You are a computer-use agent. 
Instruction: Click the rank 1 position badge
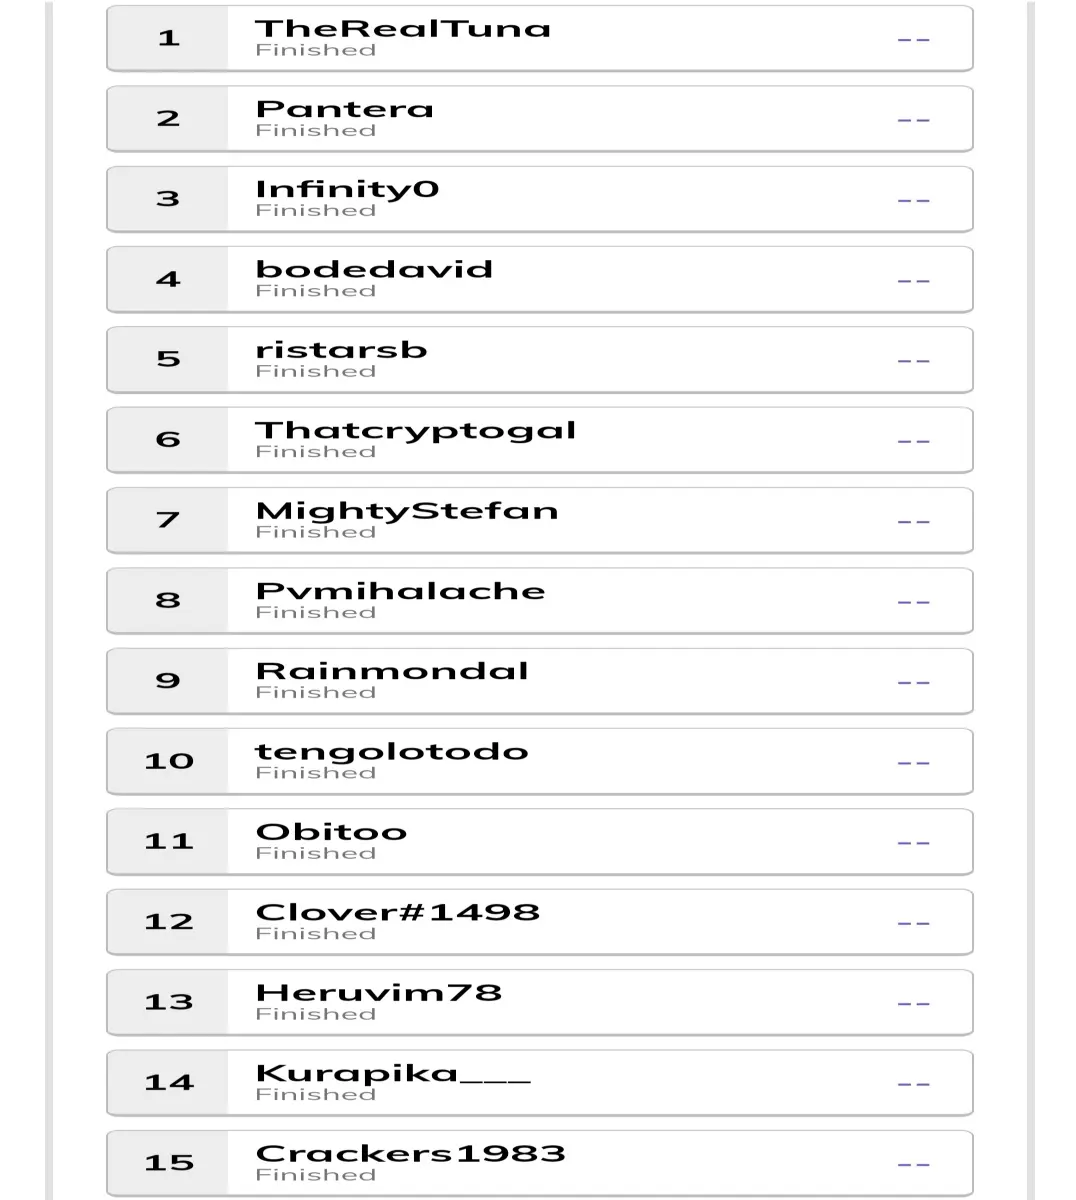click(x=168, y=38)
